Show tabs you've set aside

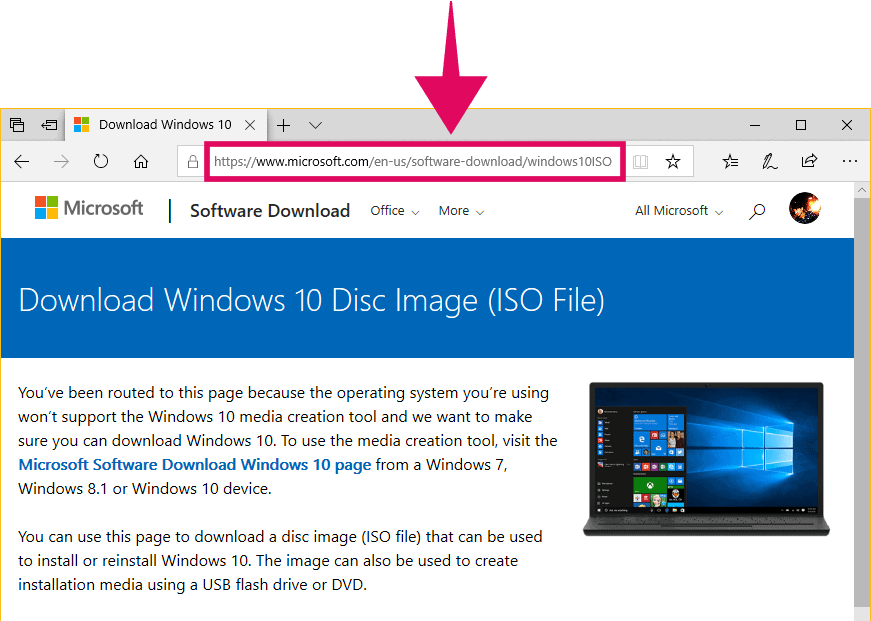(x=17, y=124)
